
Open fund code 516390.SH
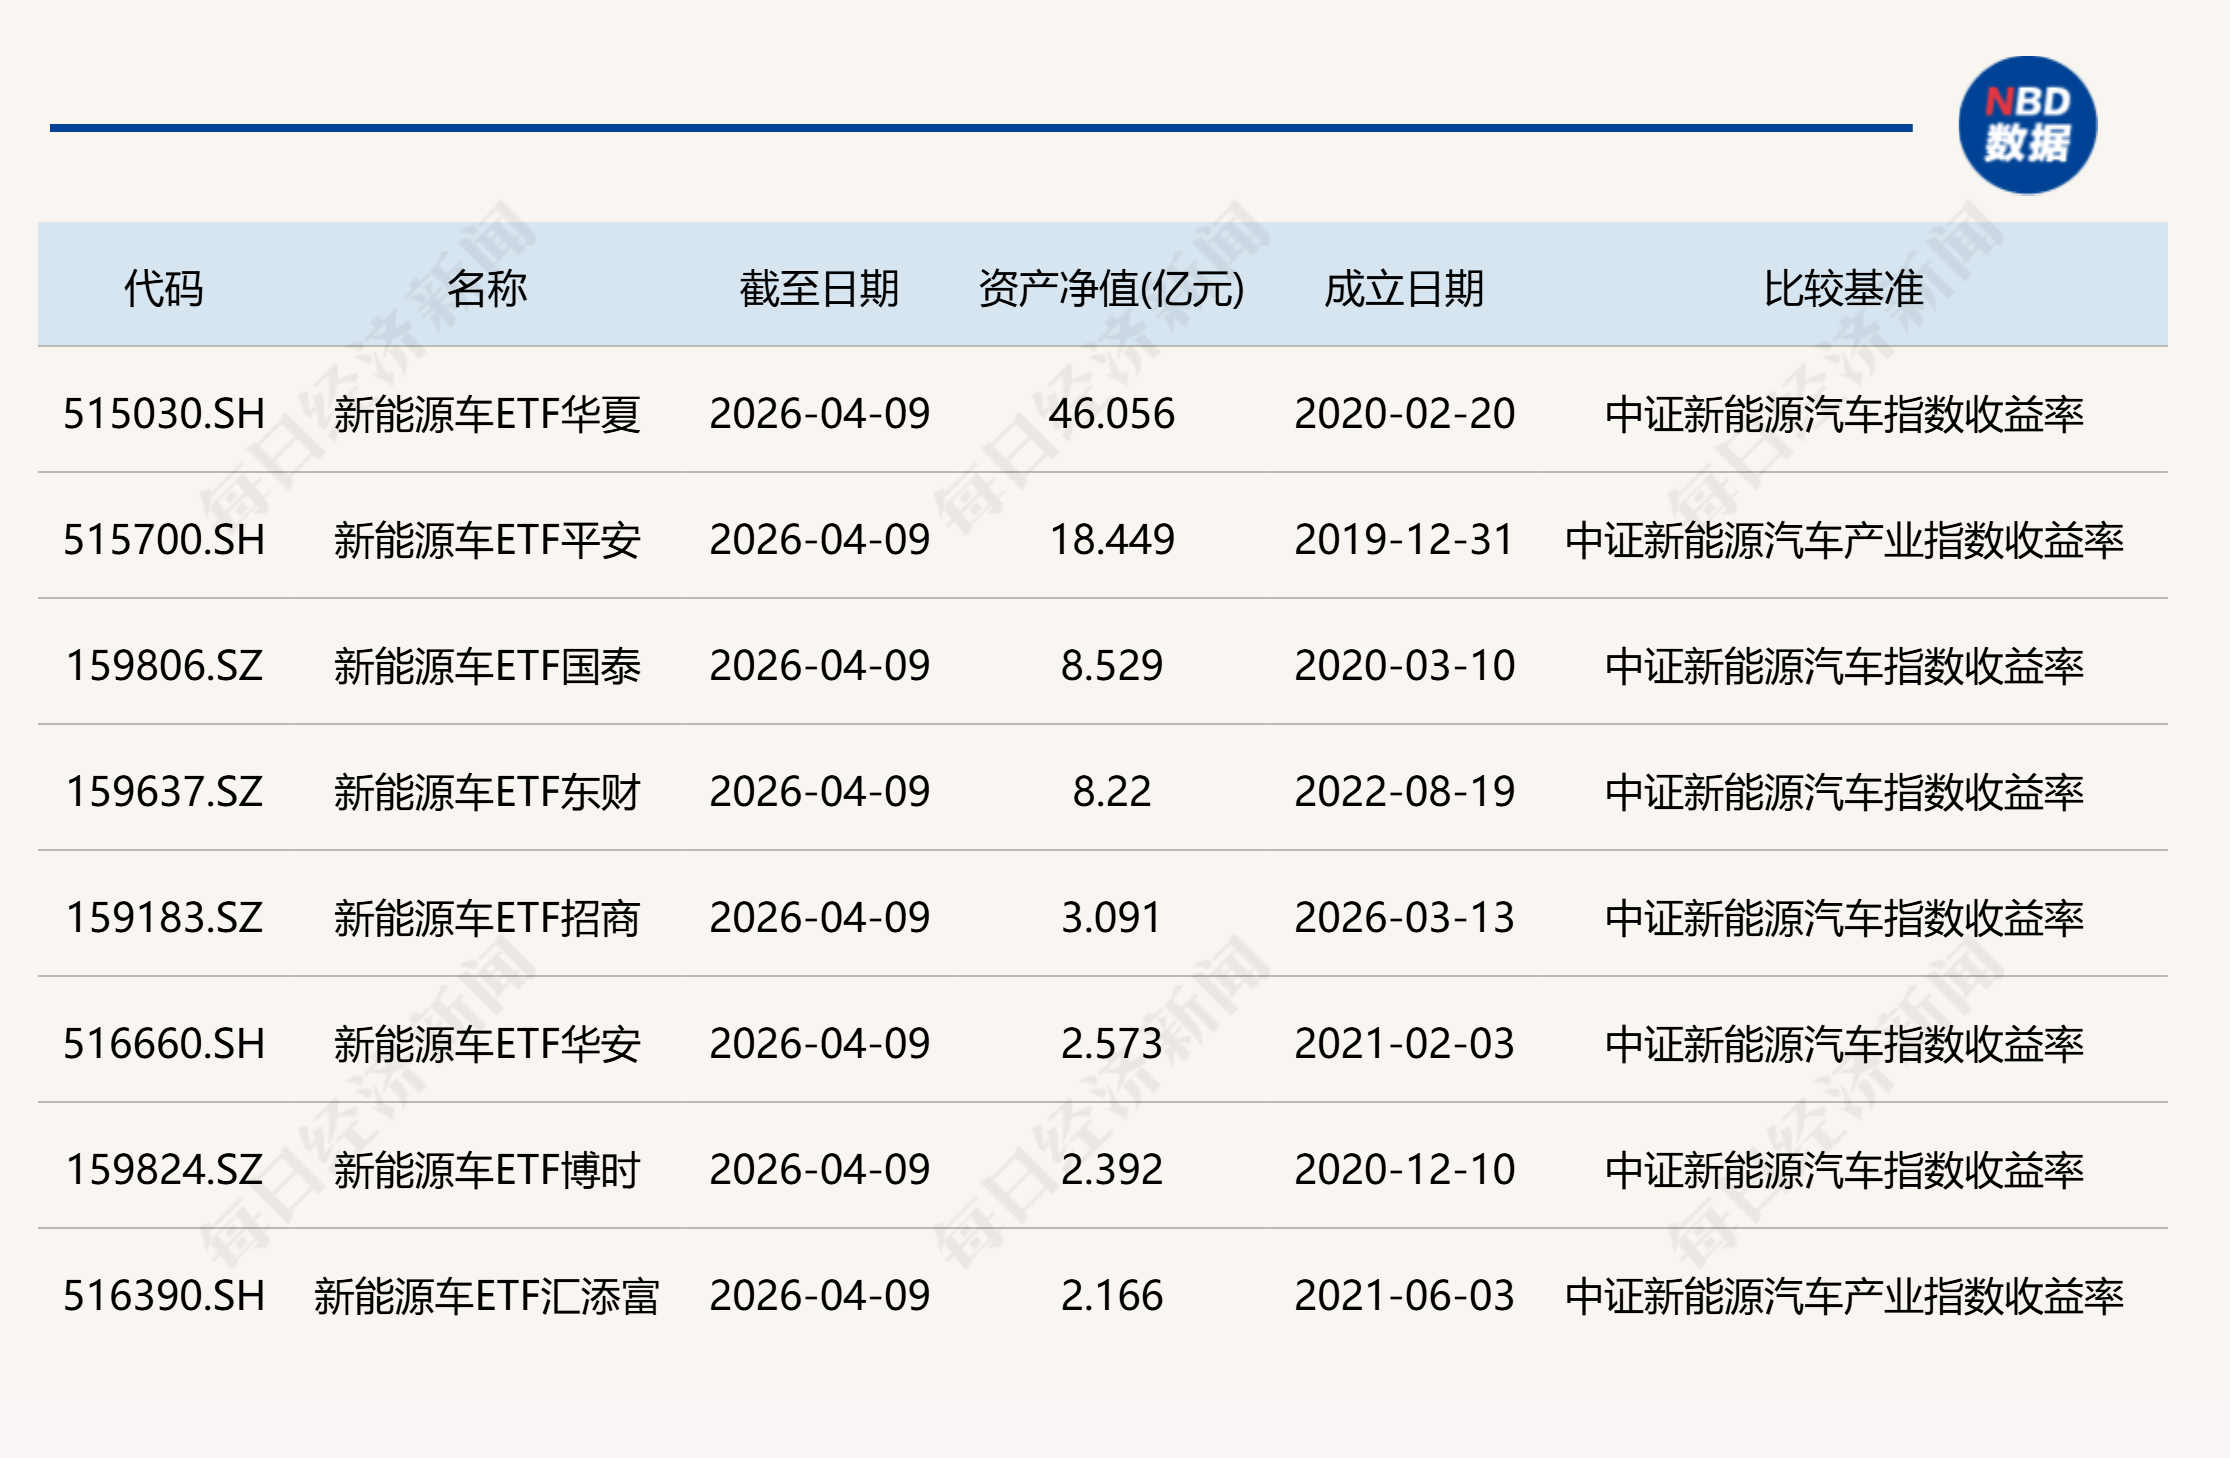tap(163, 1294)
